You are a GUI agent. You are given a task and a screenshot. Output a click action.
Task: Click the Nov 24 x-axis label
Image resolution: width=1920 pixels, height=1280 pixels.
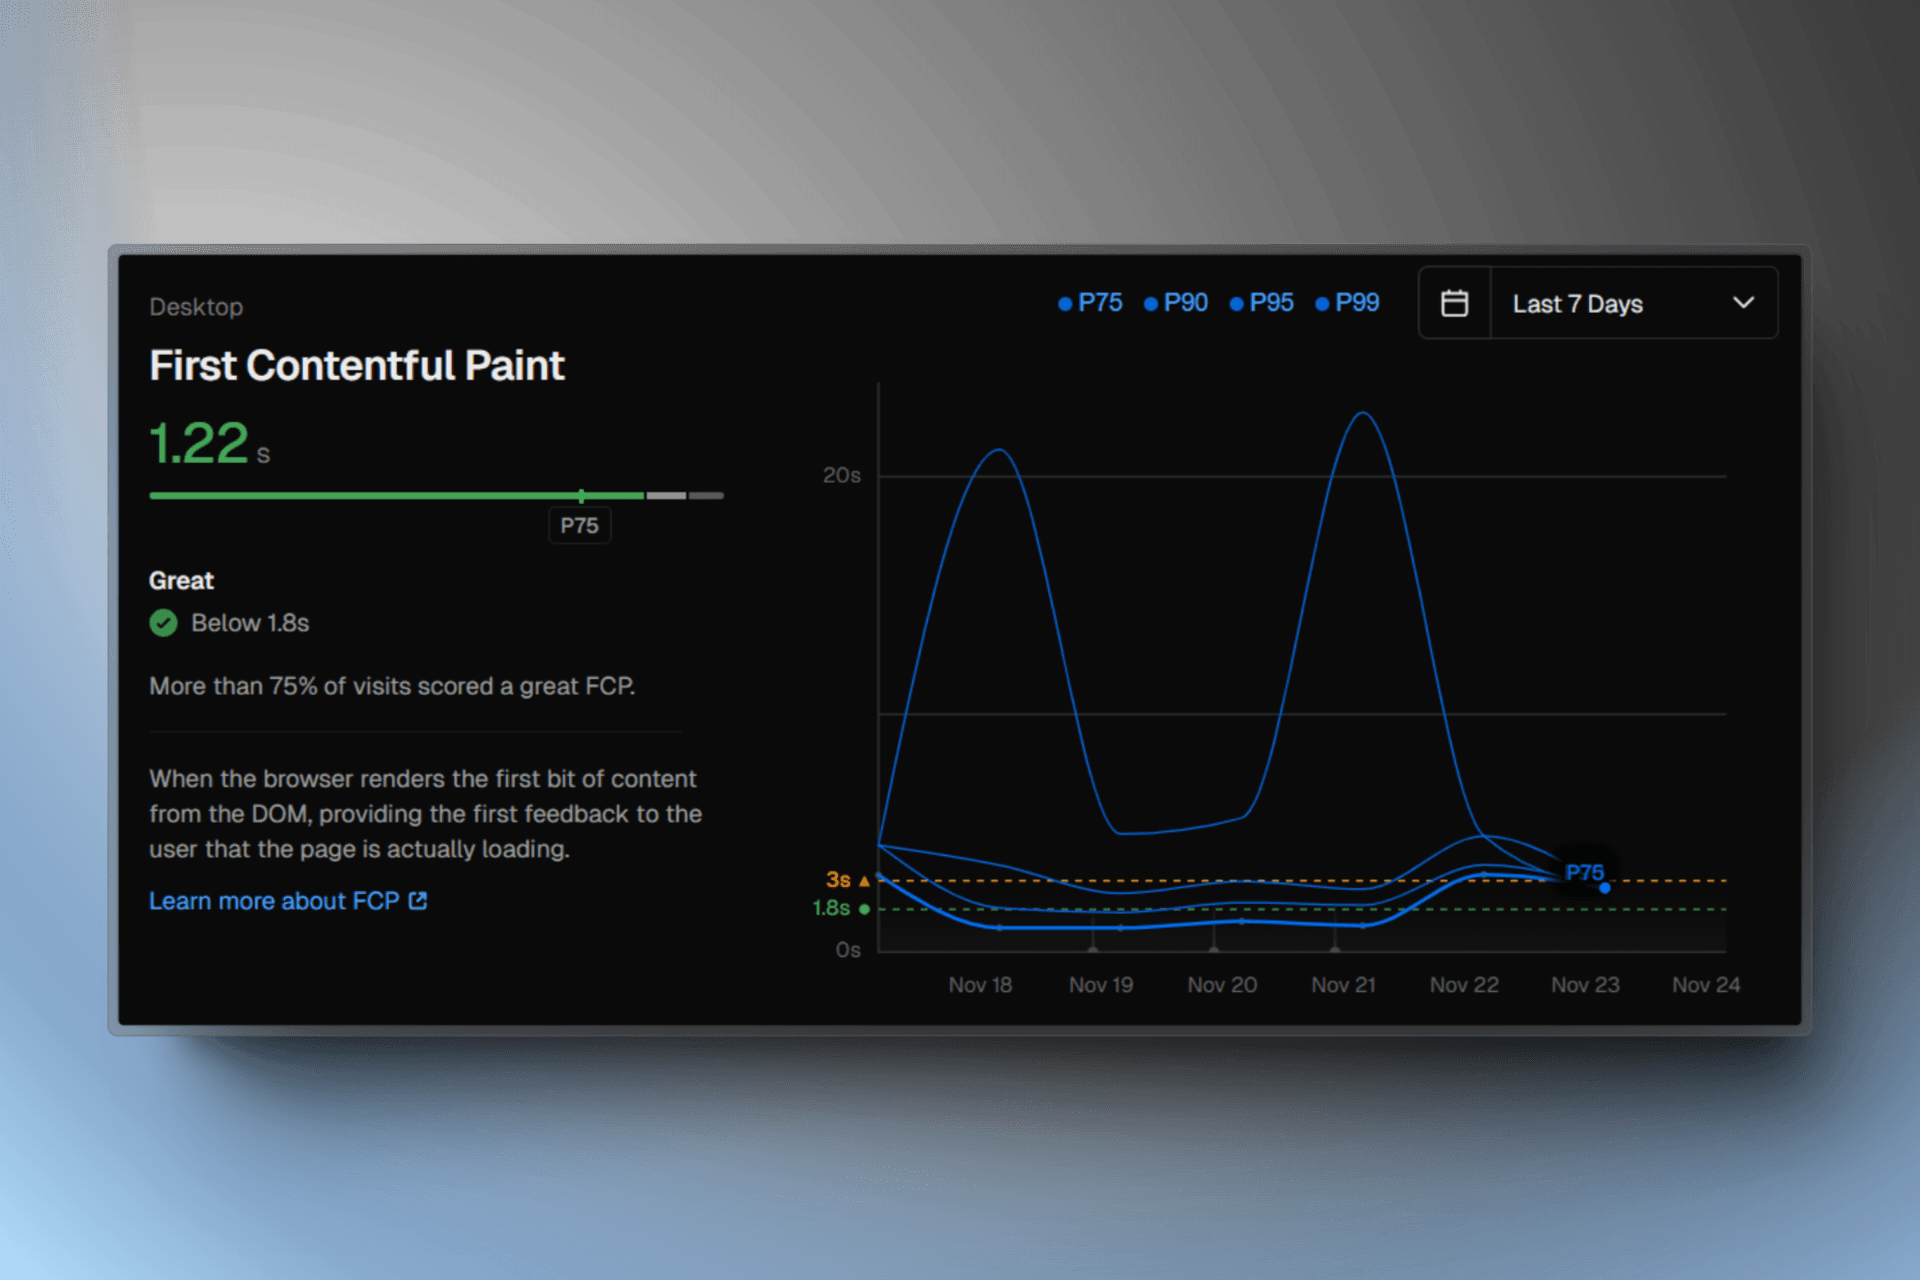coord(1706,985)
